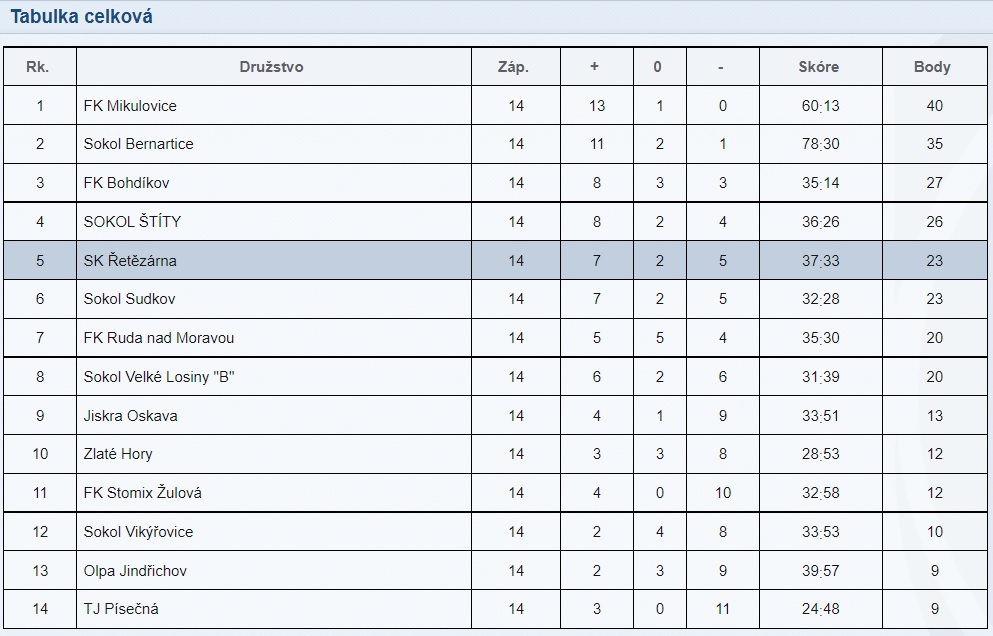993x636 pixels.
Task: Select highlighted SK Řetězárna row
Action: point(495,260)
